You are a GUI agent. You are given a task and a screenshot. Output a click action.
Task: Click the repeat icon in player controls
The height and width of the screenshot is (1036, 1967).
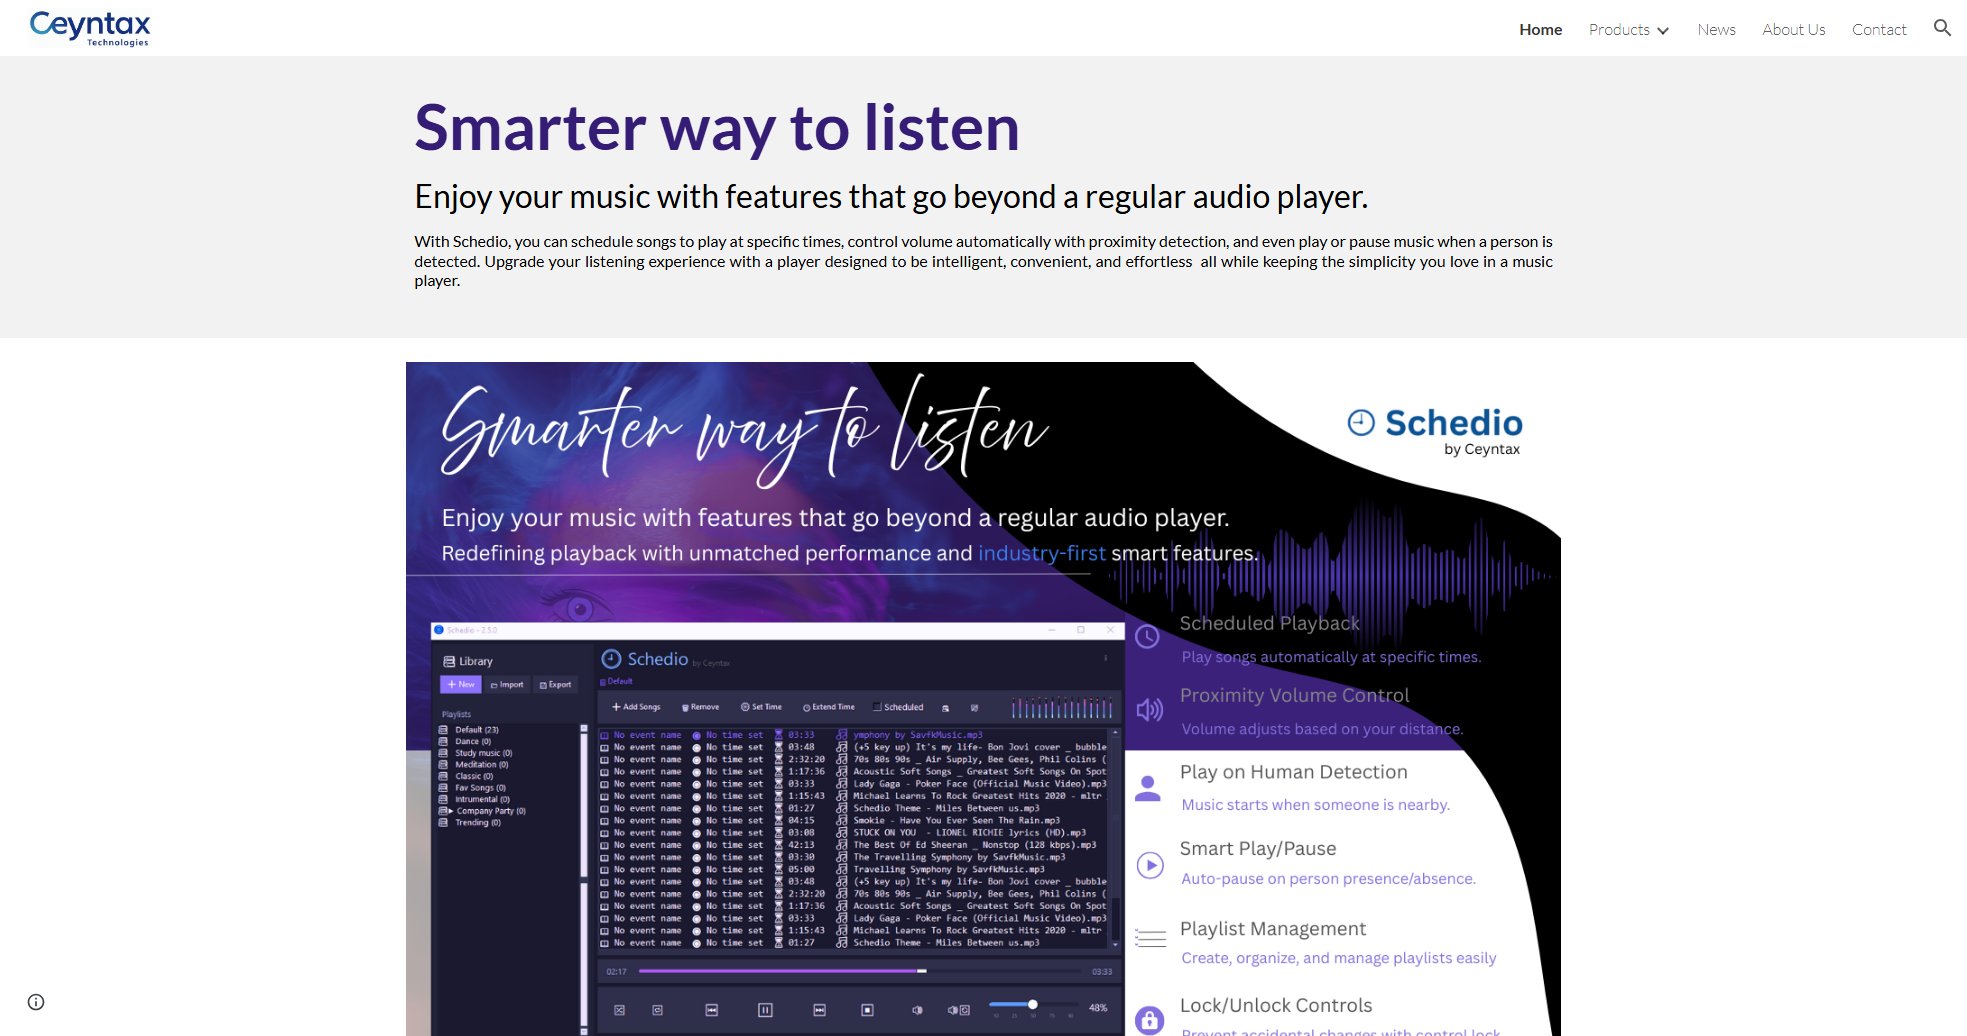point(658,1010)
